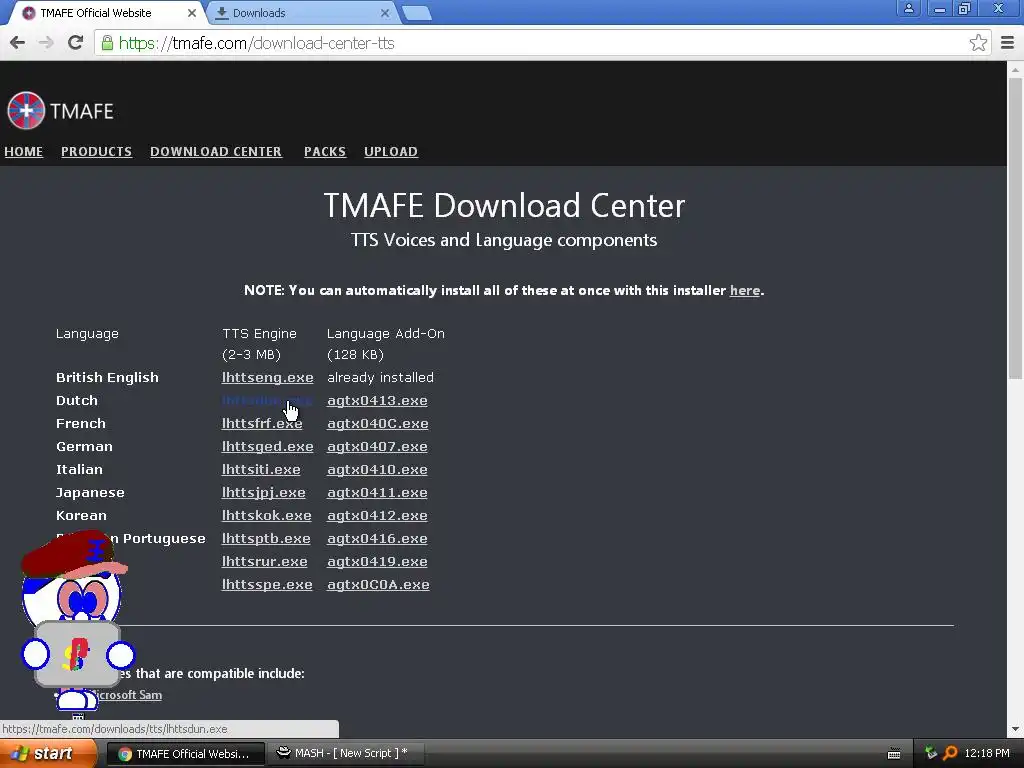Click scrollbar down arrow
The image size is (1024, 768).
(x=1015, y=729)
